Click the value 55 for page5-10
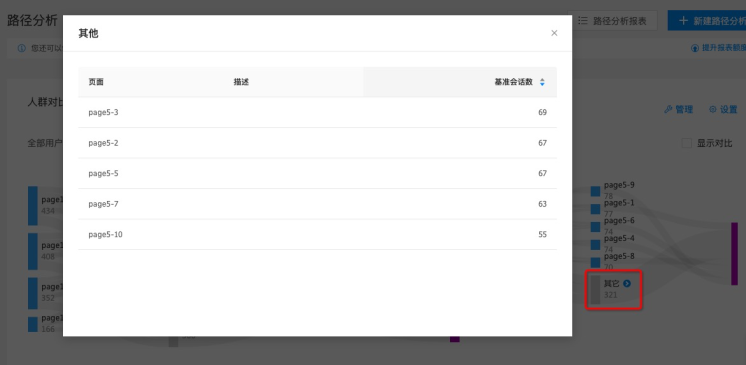Screen dimensions: 746x365 pyautogui.click(x=542, y=234)
